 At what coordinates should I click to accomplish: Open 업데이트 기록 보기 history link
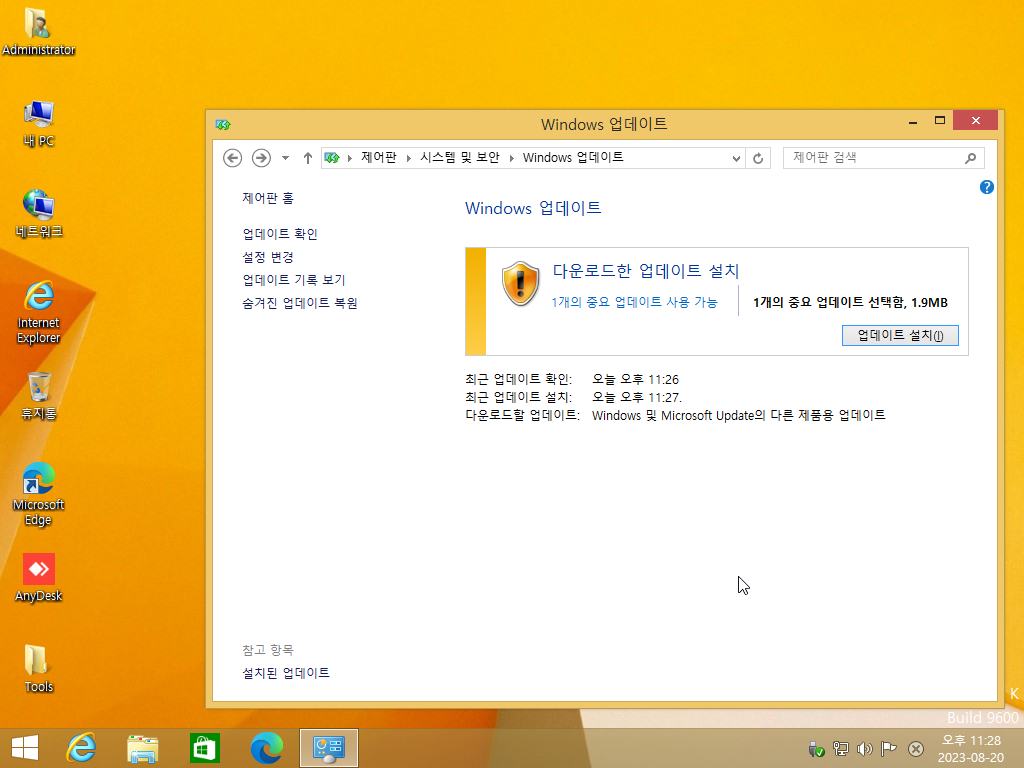pos(294,280)
